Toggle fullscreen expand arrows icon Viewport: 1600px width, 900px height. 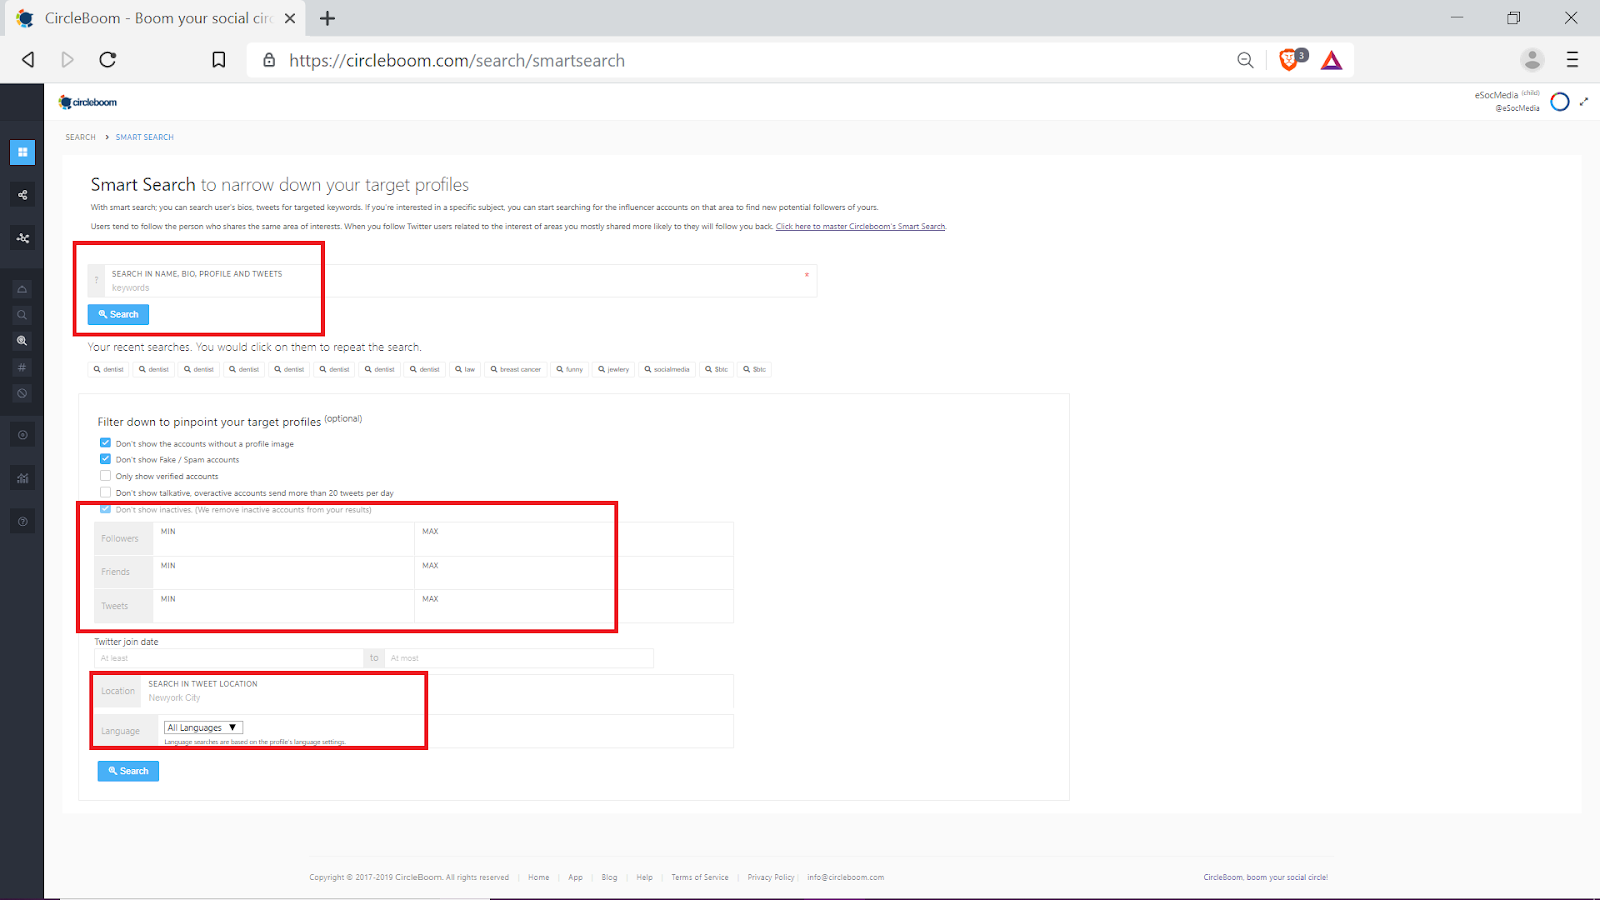point(1584,101)
